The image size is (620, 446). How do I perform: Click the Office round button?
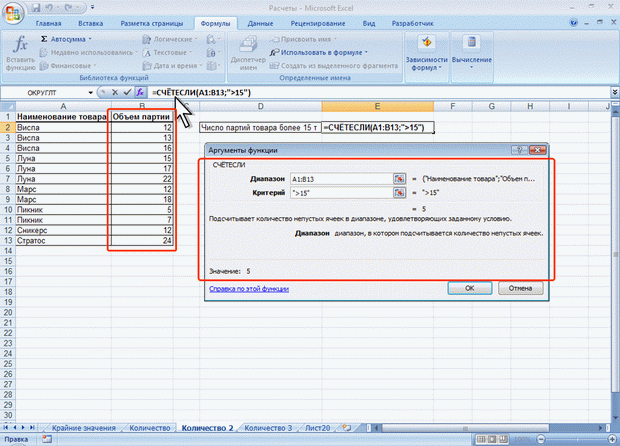13,12
